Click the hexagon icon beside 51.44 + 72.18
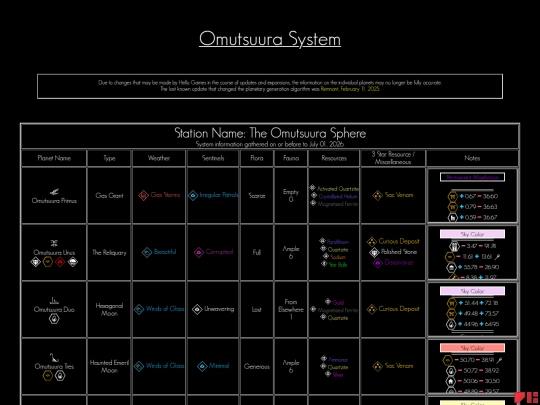The image size is (540, 405). pos(451,303)
